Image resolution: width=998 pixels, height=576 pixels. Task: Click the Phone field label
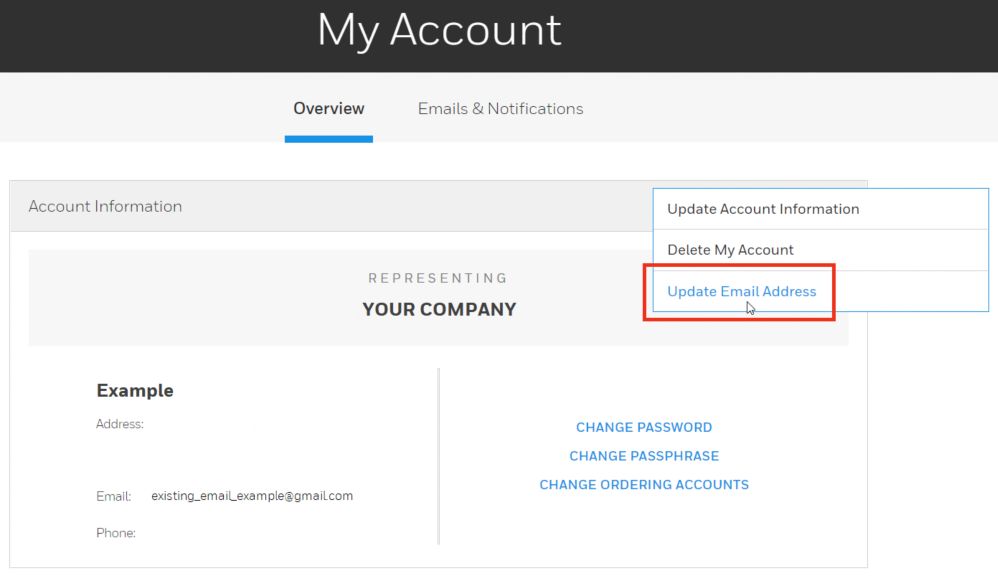tap(116, 533)
